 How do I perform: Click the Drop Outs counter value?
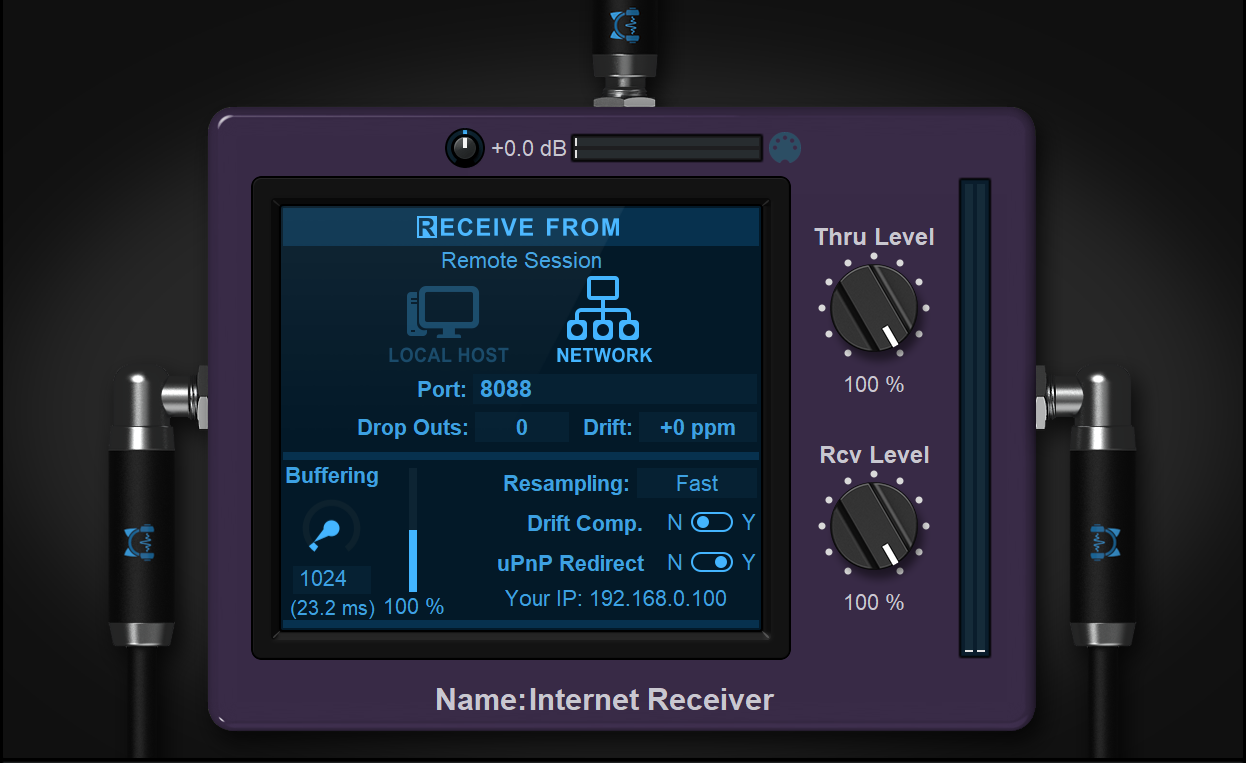tap(521, 428)
